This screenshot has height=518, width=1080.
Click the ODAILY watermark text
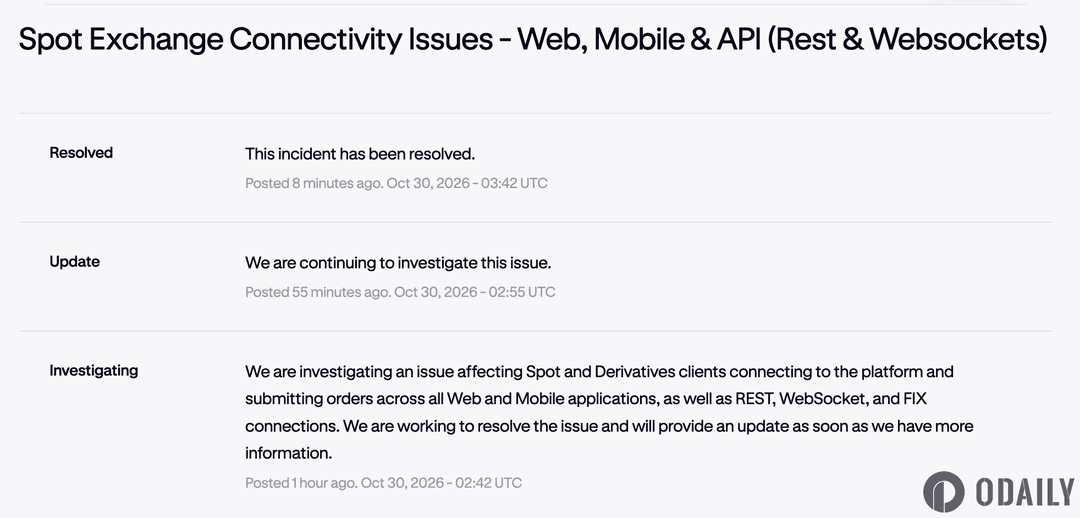[x=1026, y=493]
